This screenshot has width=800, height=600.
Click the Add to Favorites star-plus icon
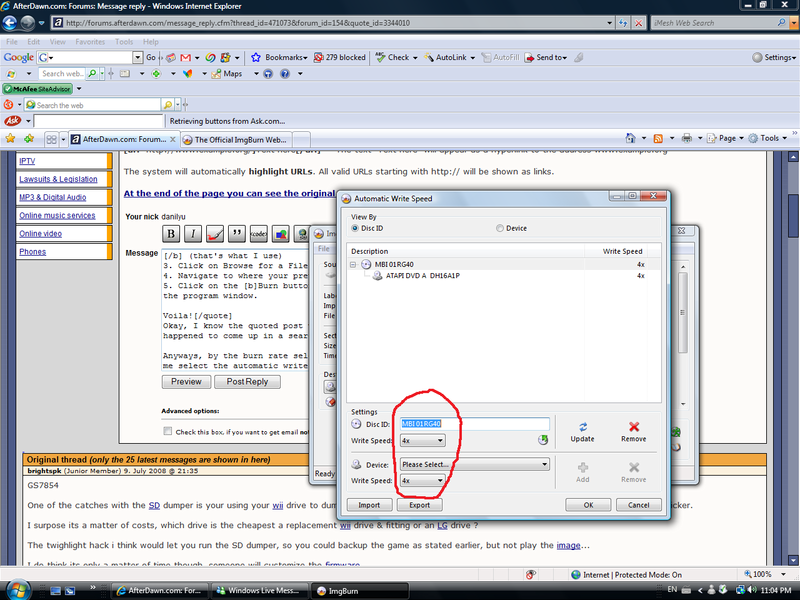pyautogui.click(x=29, y=138)
